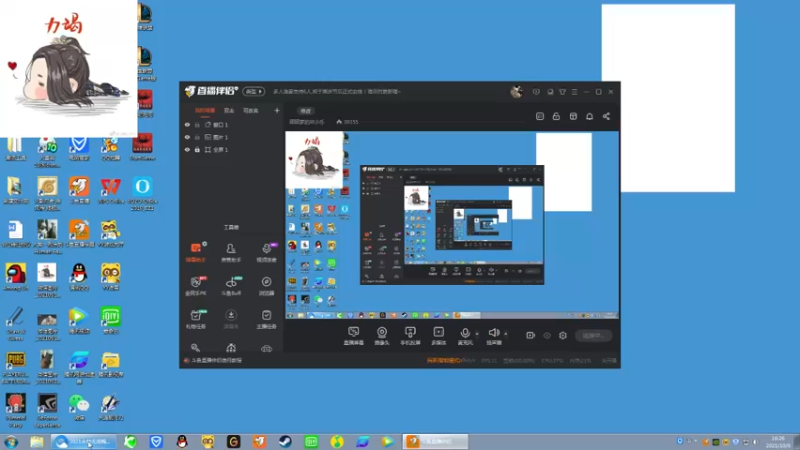800x450 pixels.
Task: Open the iQIYI desktop shortcut
Action: tap(111, 321)
